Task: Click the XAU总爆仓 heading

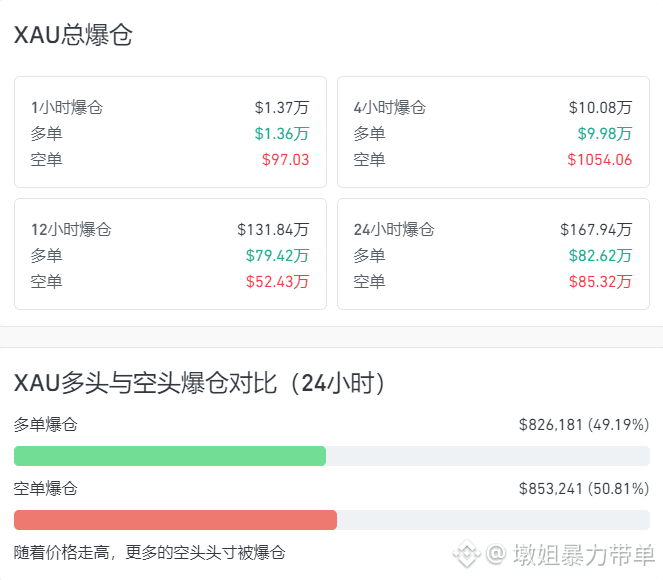Action: (x=73, y=35)
